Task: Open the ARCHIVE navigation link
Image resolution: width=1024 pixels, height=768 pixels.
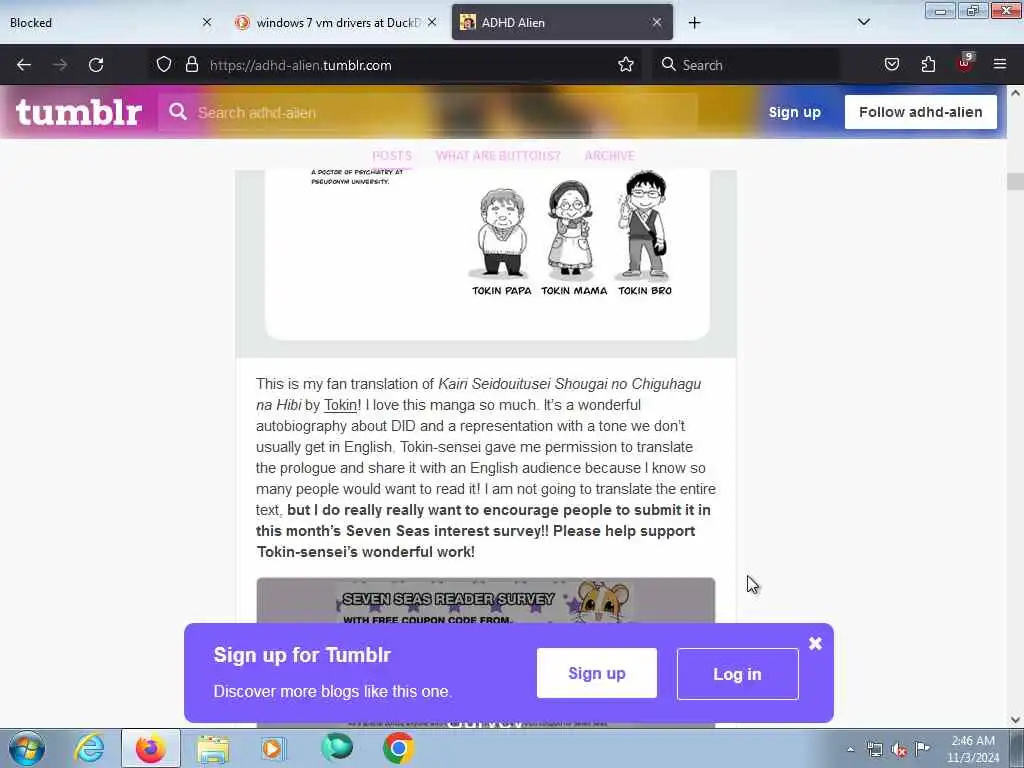Action: click(609, 155)
